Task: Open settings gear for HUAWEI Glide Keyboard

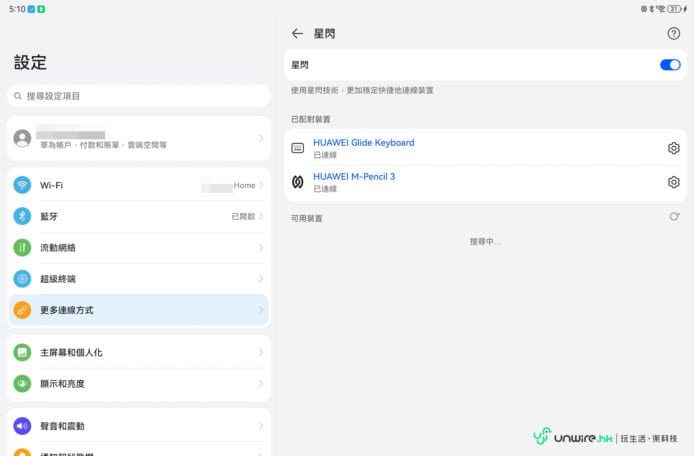Action: click(673, 148)
